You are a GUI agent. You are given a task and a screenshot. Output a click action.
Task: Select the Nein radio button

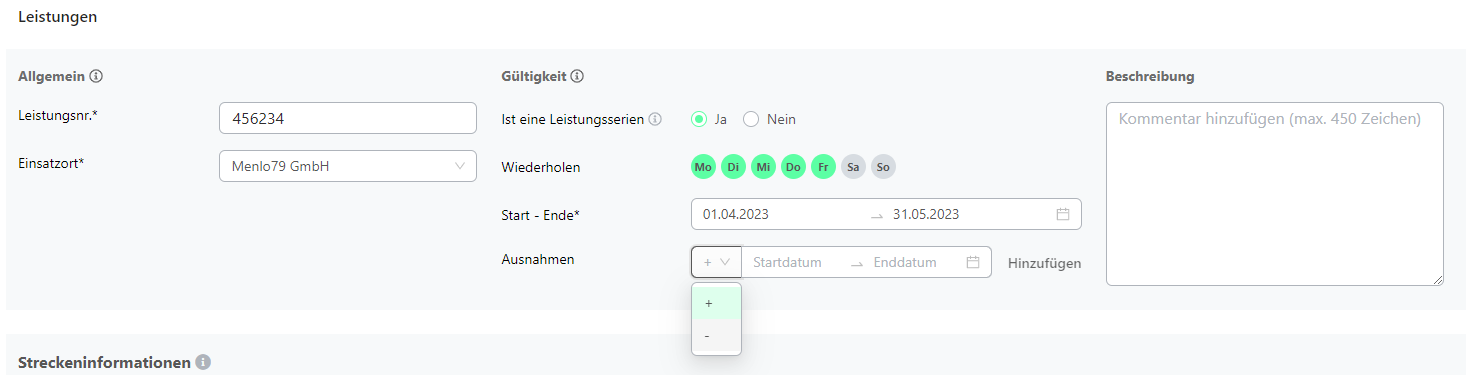(751, 119)
